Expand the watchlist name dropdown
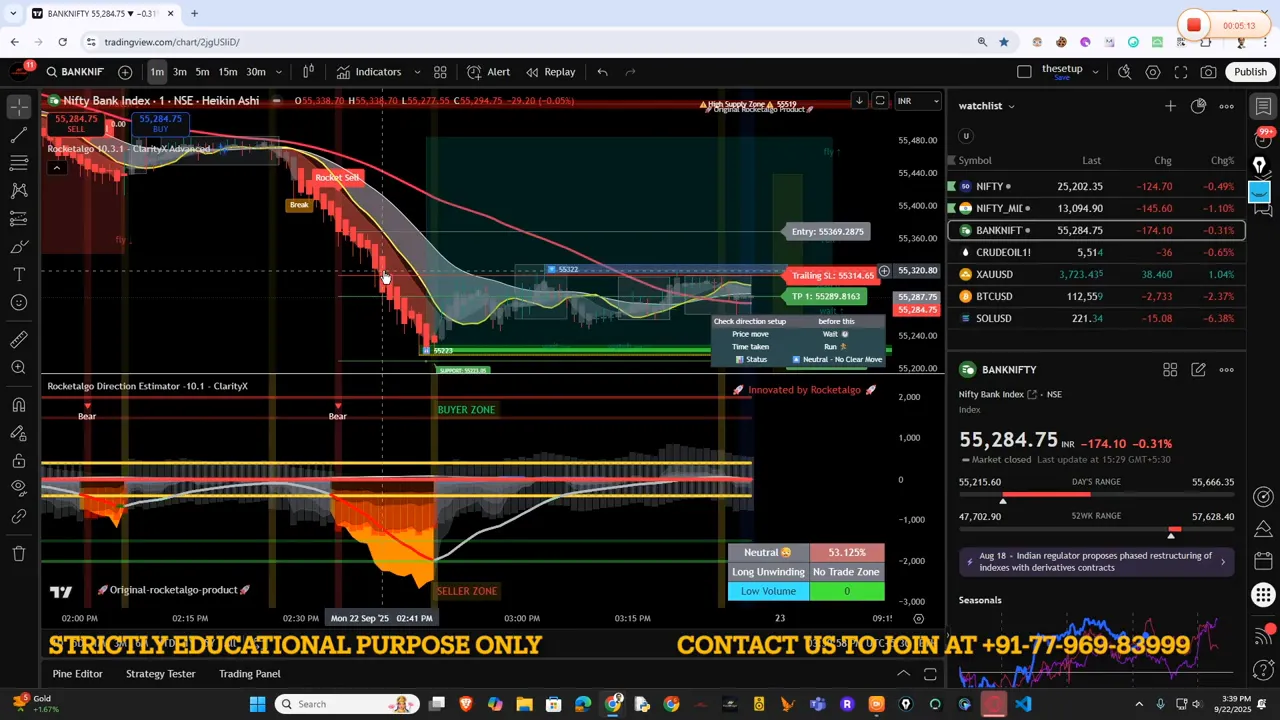Viewport: 1280px width, 720px height. [1011, 106]
